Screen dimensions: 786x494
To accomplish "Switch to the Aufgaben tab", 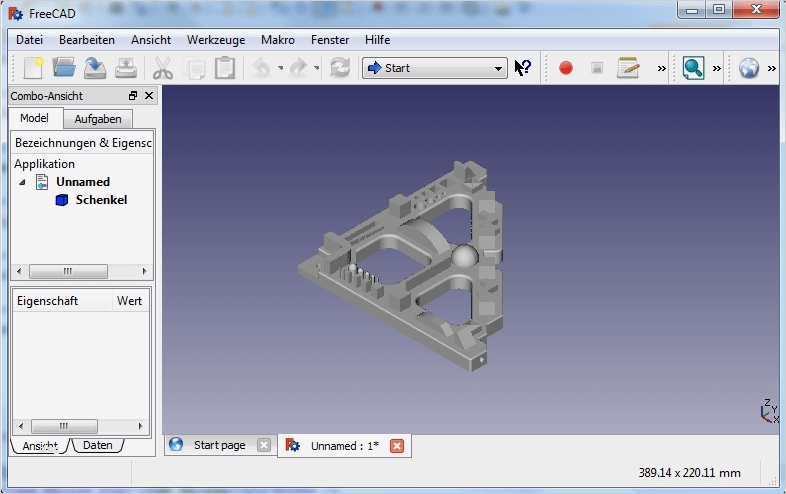I will [98, 119].
